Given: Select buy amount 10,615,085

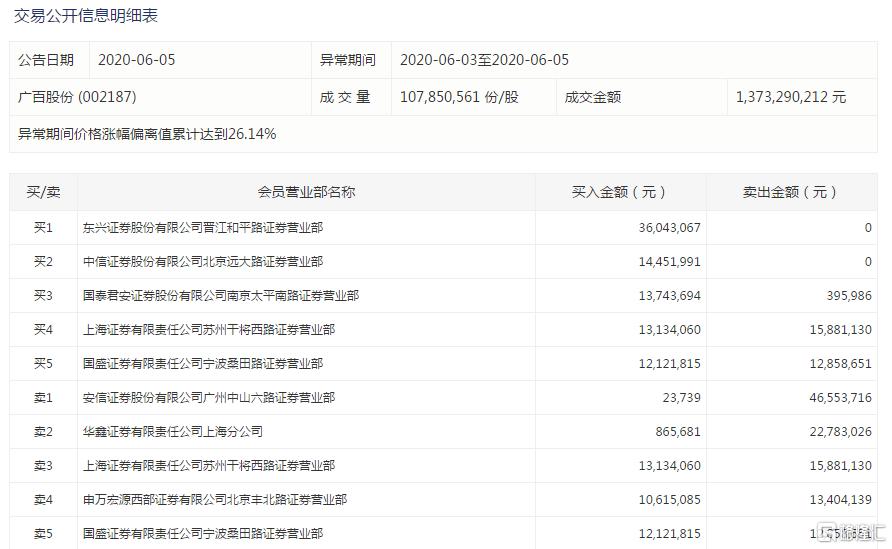Looking at the screenshot, I should click(x=669, y=500).
